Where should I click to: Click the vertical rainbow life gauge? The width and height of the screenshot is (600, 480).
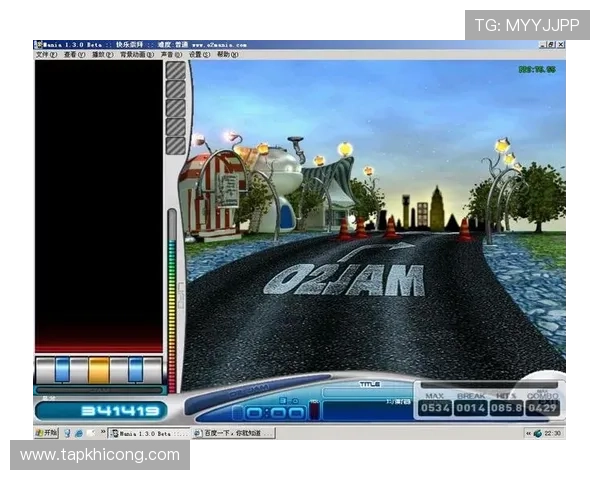pyautogui.click(x=172, y=300)
